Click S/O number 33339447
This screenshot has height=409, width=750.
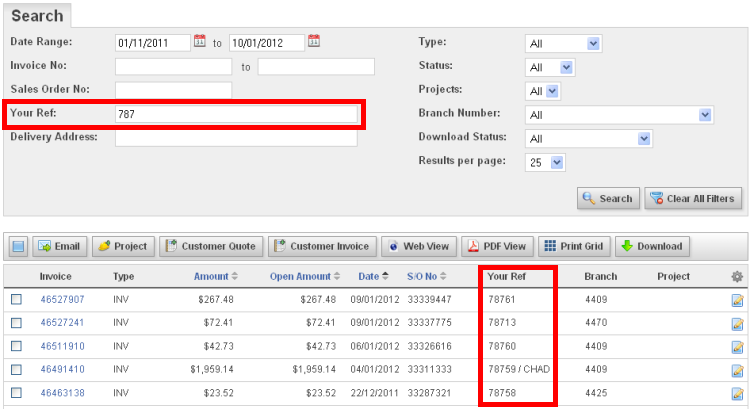tap(430, 299)
